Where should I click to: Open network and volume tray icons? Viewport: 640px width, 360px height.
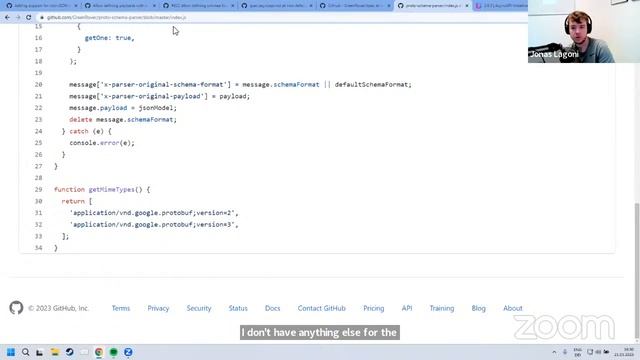598,352
